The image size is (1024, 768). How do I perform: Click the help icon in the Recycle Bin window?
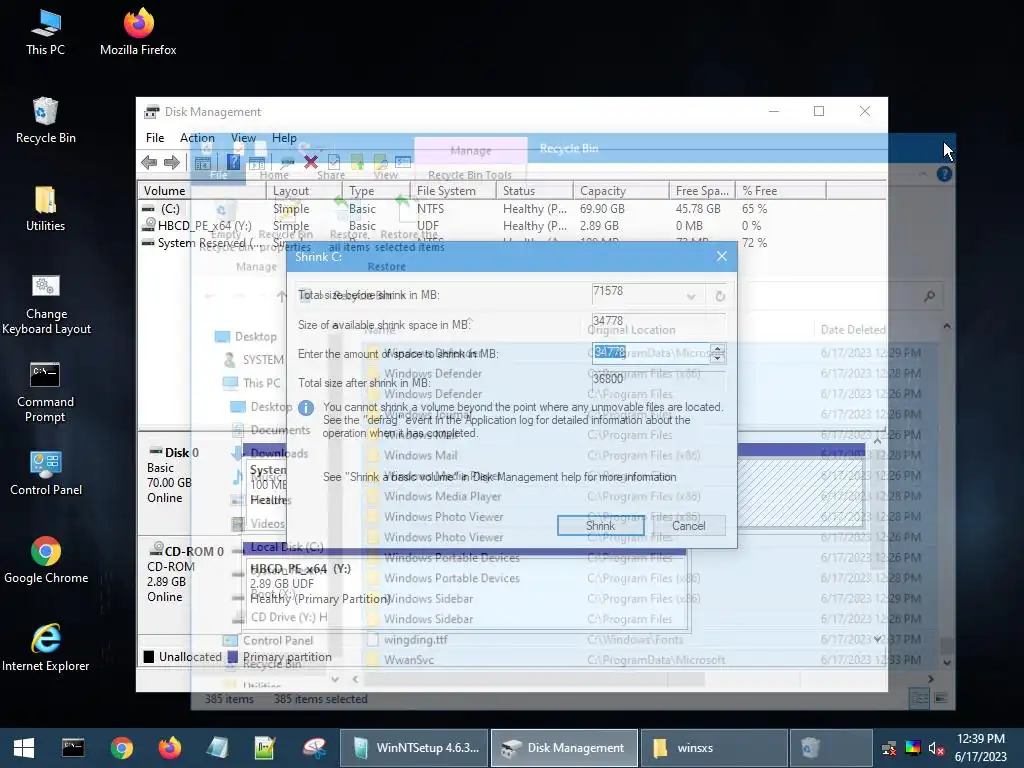point(944,174)
